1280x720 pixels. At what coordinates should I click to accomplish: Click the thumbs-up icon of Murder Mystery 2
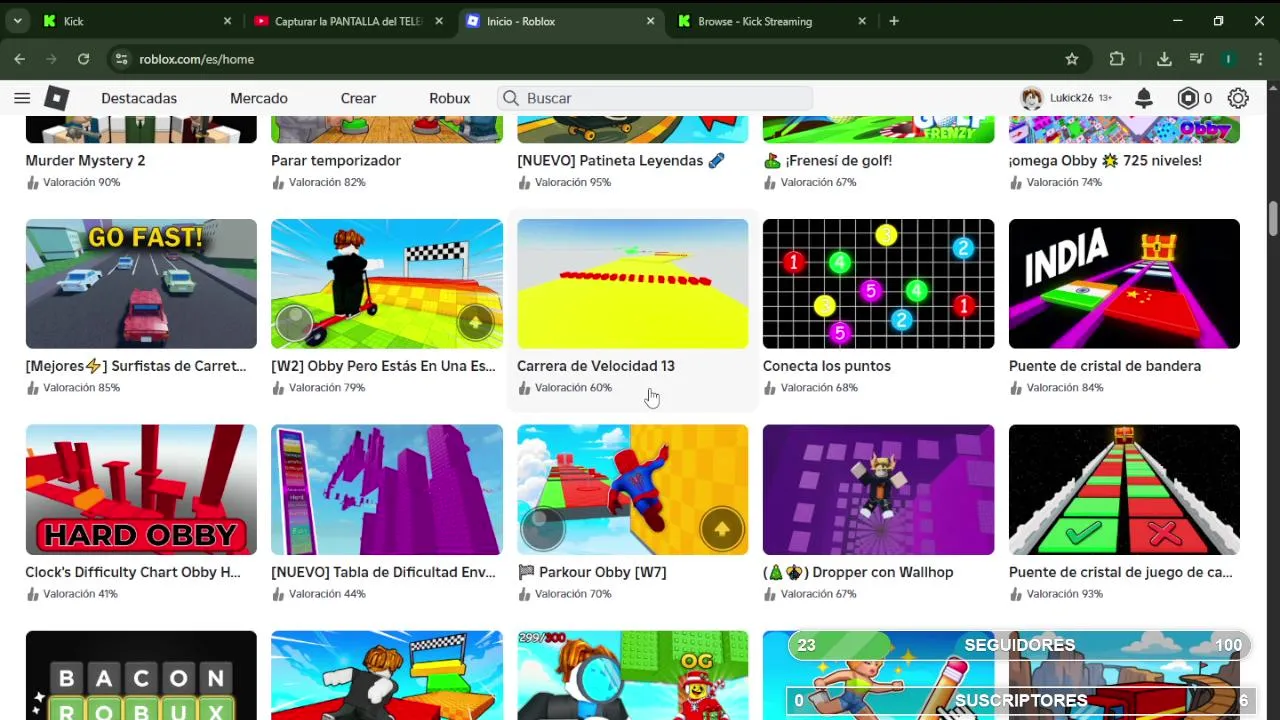pyautogui.click(x=33, y=182)
